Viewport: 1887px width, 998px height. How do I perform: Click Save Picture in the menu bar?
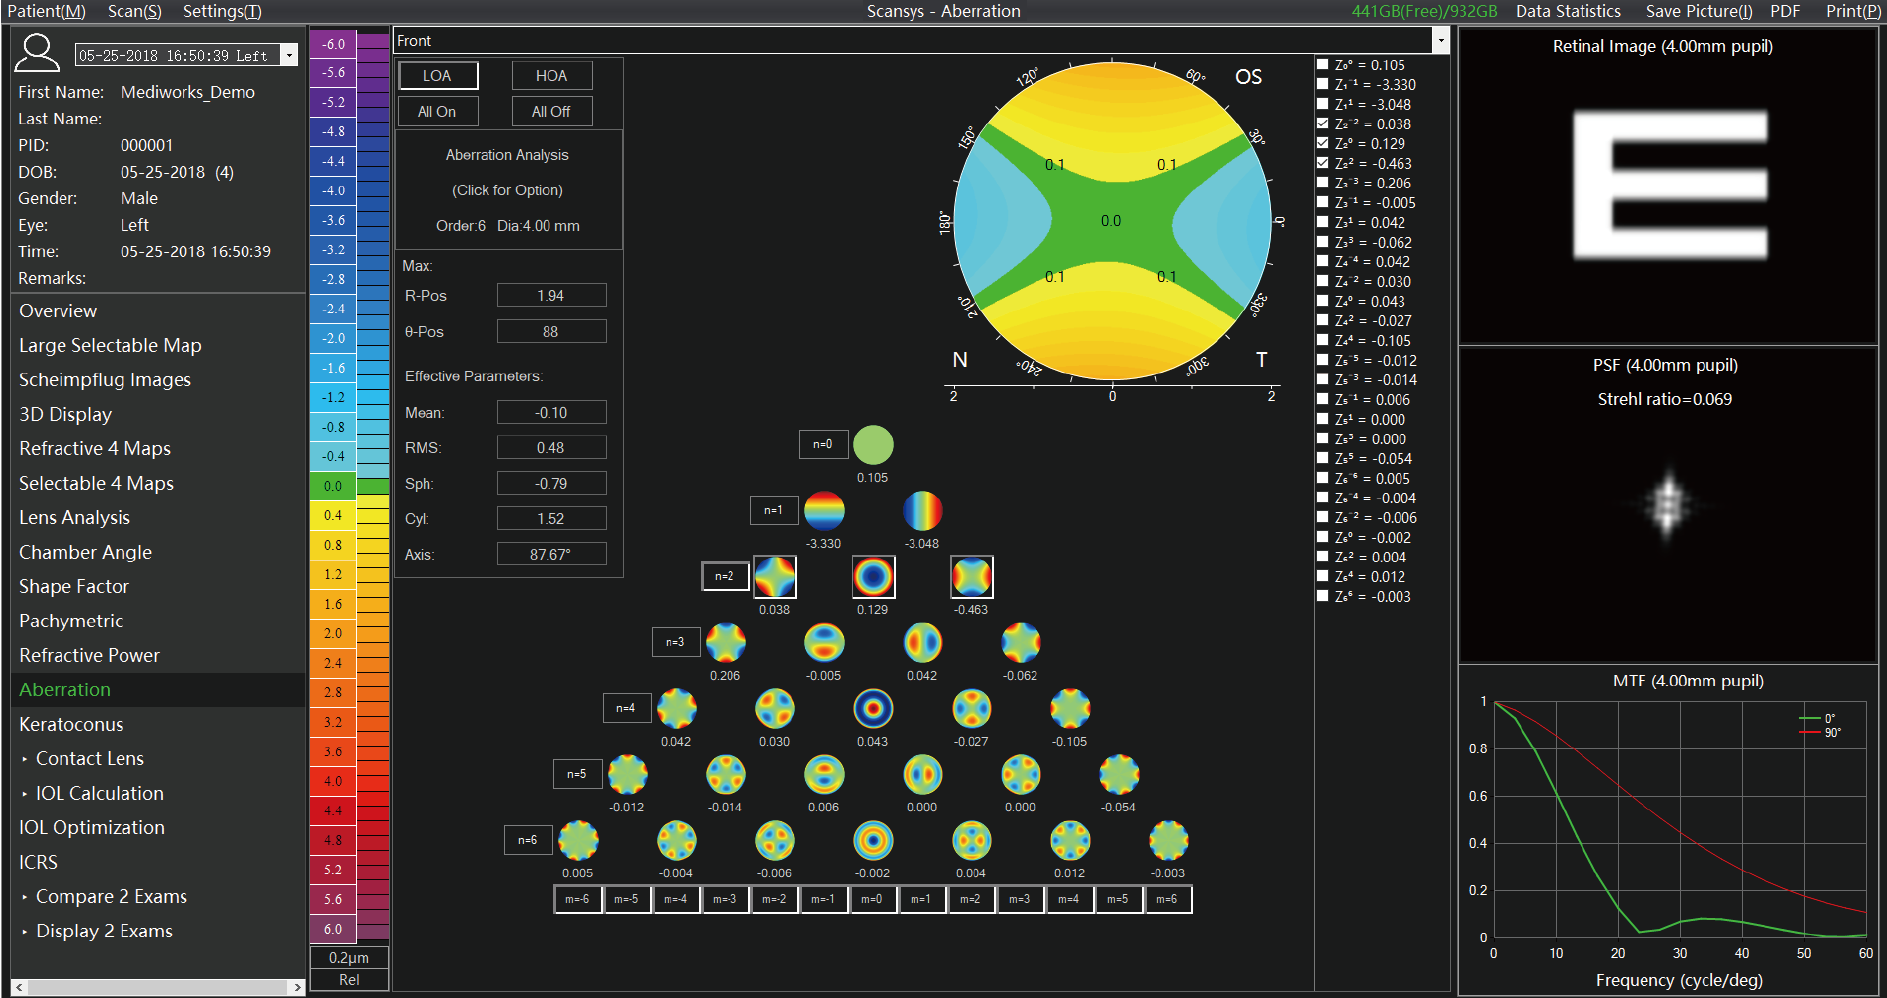pyautogui.click(x=1699, y=11)
